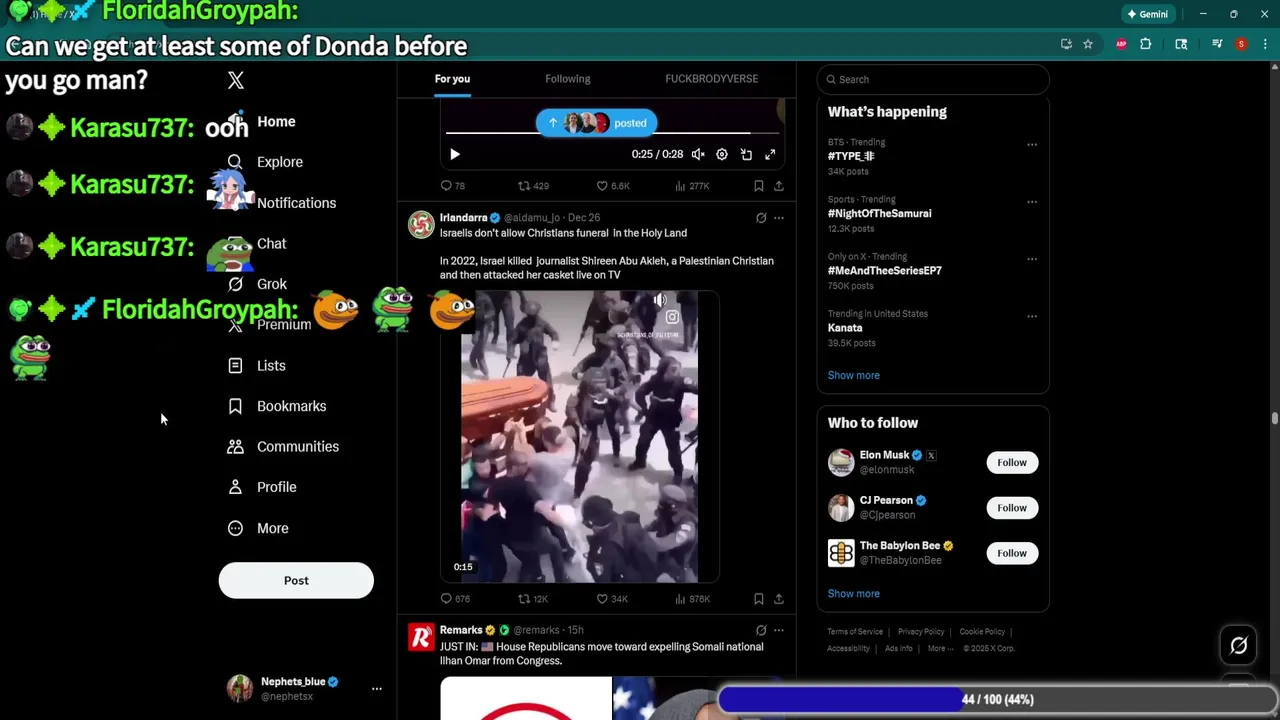This screenshot has height=720, width=1280.
Task: Unmute the casket video's sound icon
Action: [x=660, y=300]
